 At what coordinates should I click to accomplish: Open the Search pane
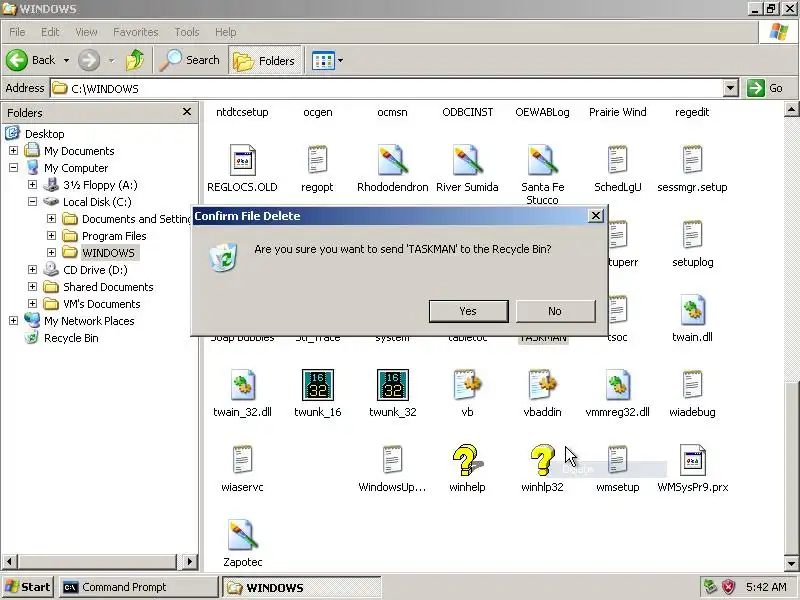click(x=189, y=60)
